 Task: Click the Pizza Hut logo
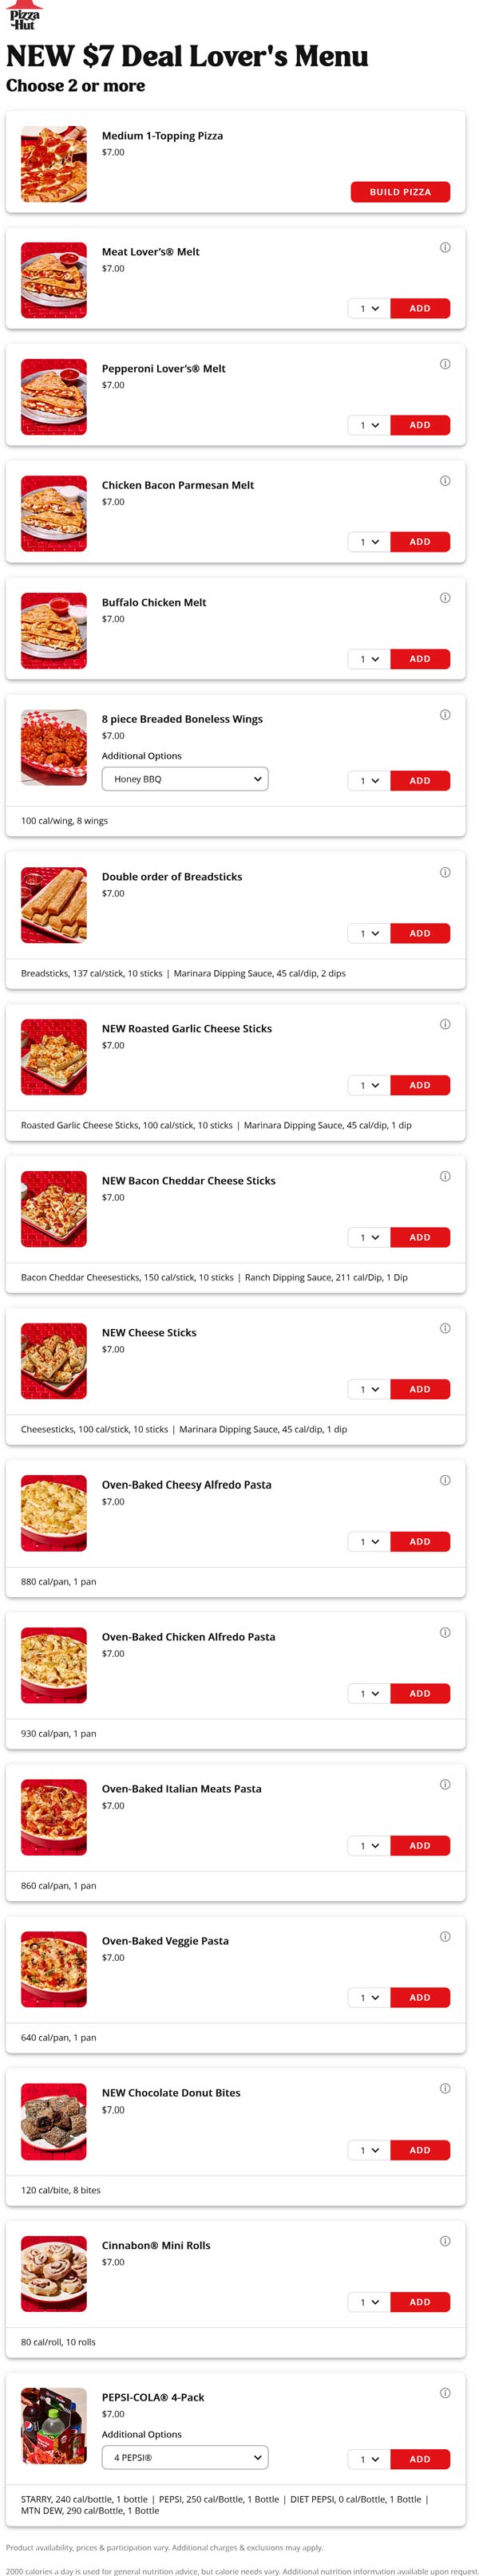tap(25, 17)
